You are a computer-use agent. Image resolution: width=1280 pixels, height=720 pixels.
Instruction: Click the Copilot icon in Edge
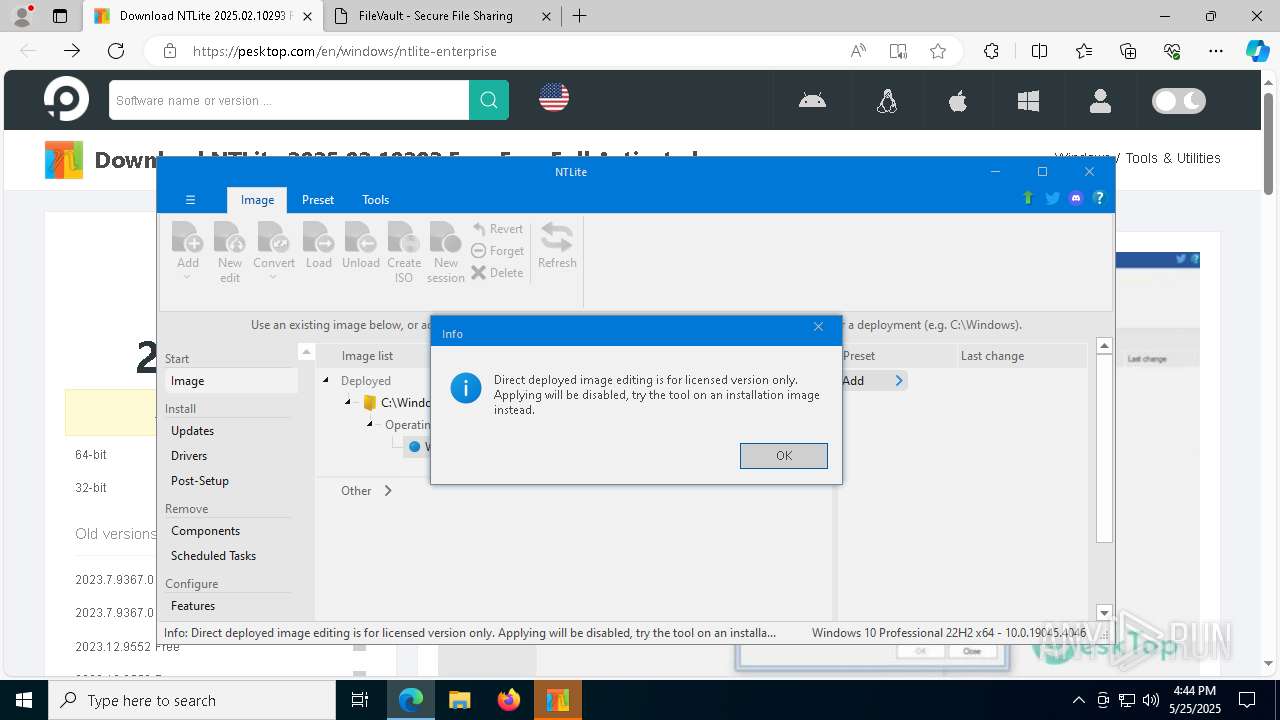[1257, 51]
